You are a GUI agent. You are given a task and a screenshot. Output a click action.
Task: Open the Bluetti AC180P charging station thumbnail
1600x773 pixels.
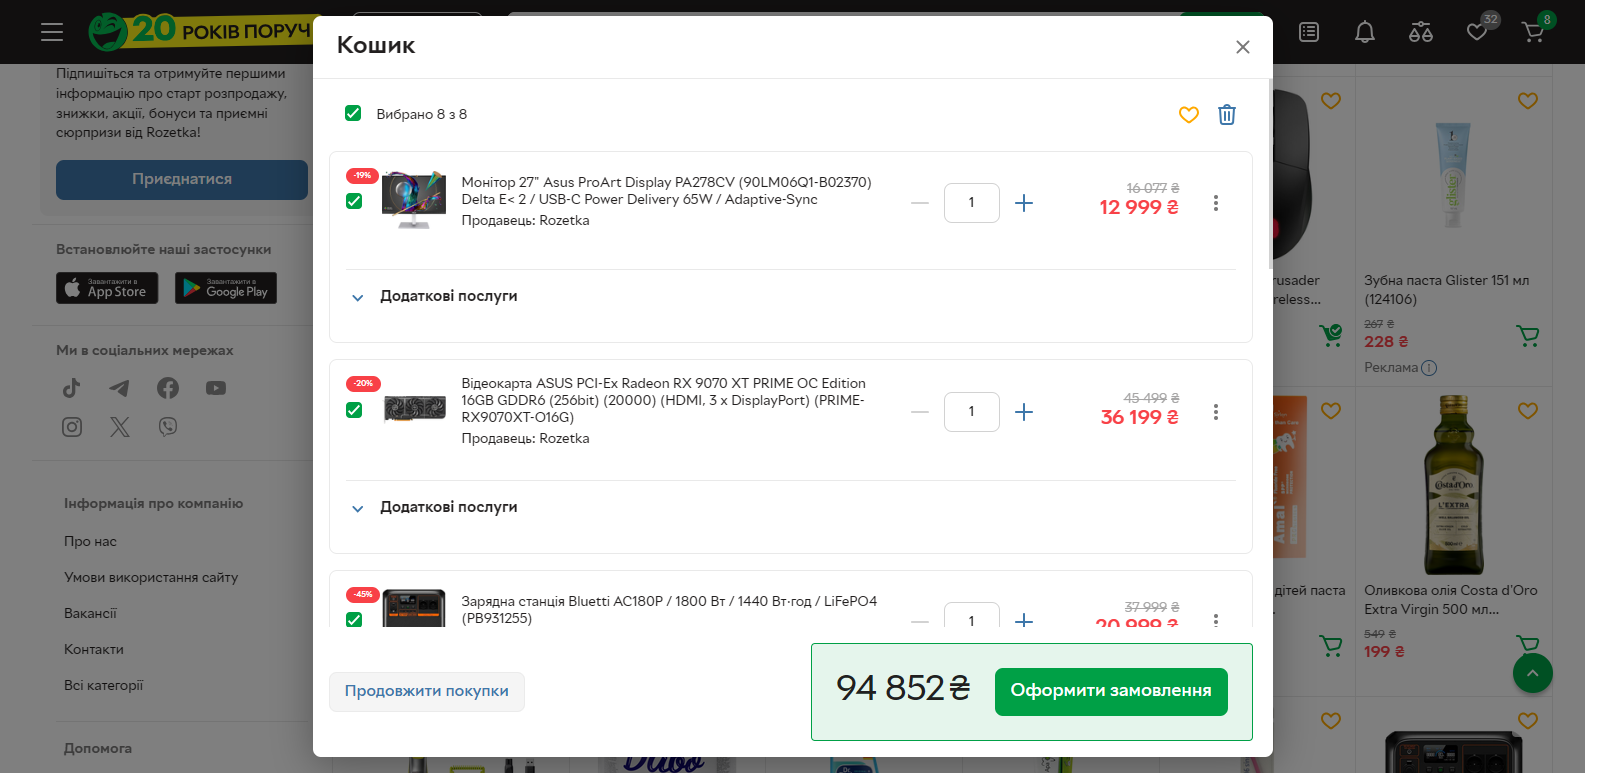414,608
